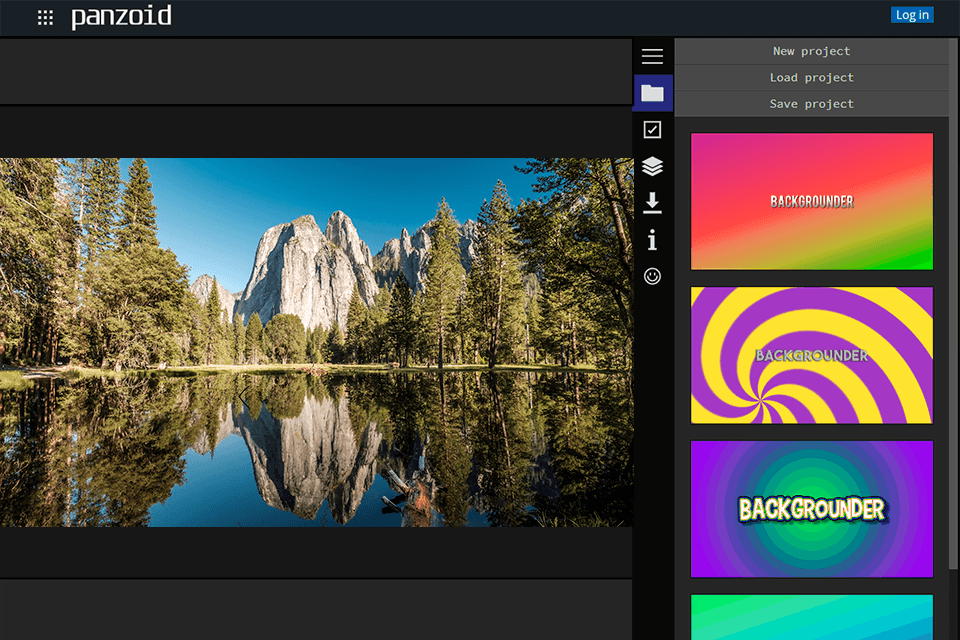Click the Yosemite mountain lake preview image
The height and width of the screenshot is (640, 960).
pos(316,342)
